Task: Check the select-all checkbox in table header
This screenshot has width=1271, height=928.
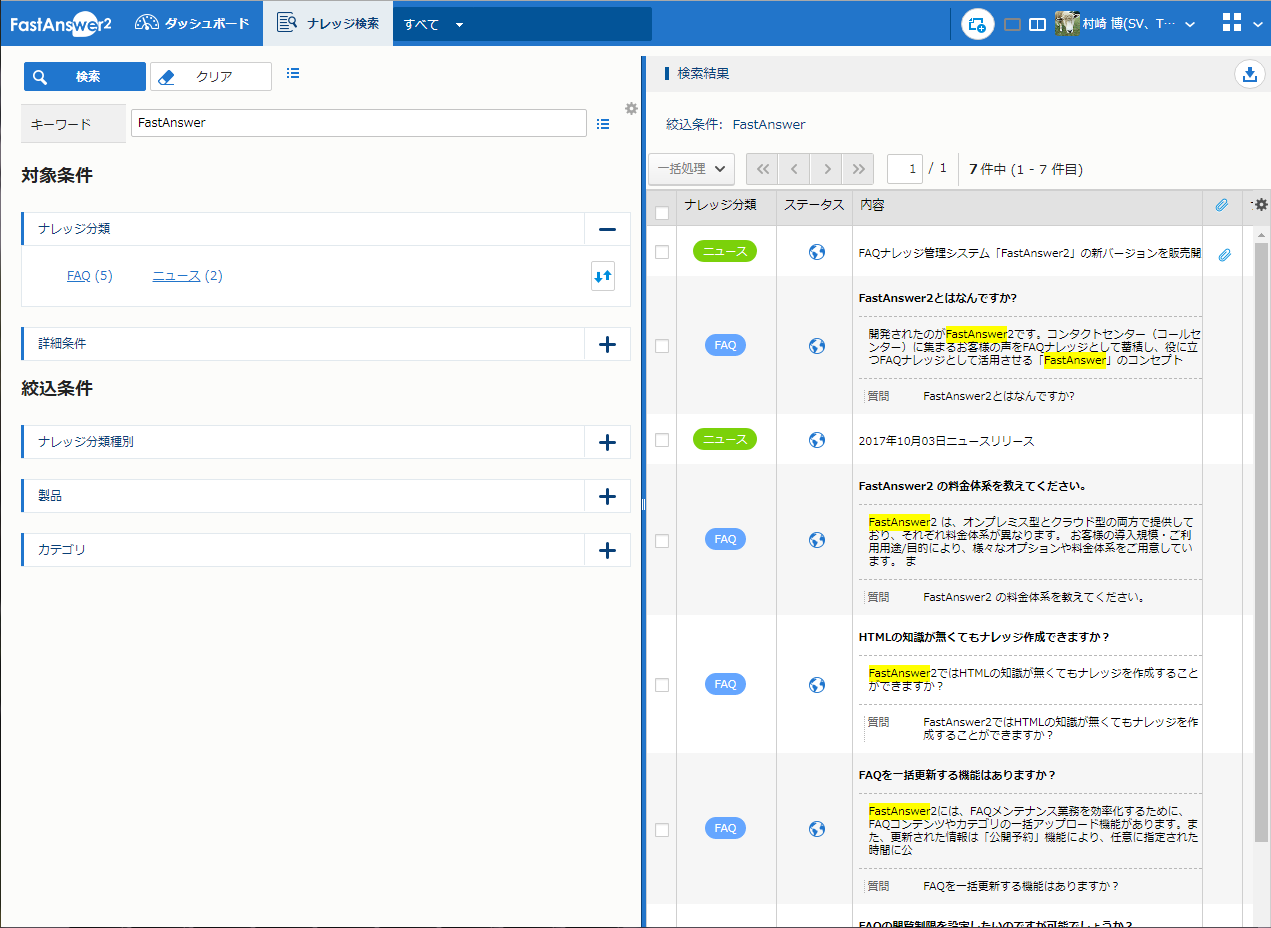Action: (662, 212)
